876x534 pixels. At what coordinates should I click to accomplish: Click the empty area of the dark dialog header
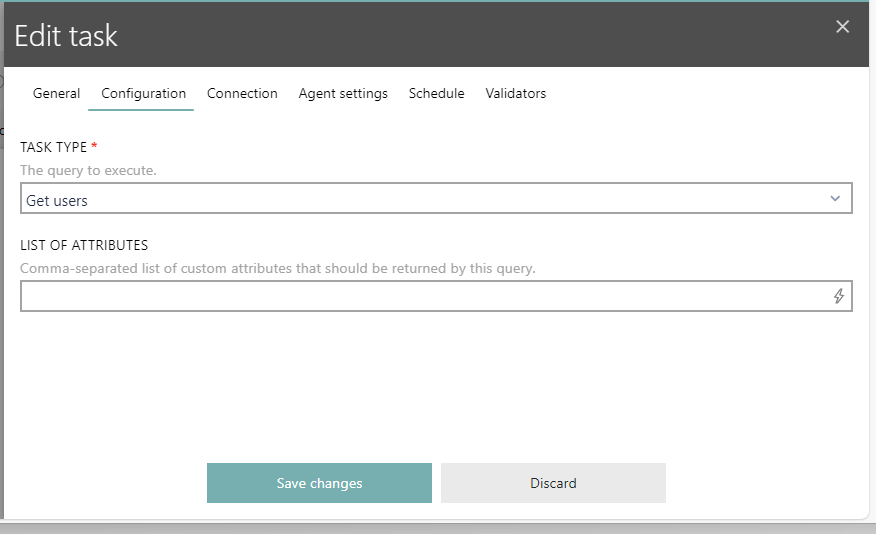click(x=450, y=35)
